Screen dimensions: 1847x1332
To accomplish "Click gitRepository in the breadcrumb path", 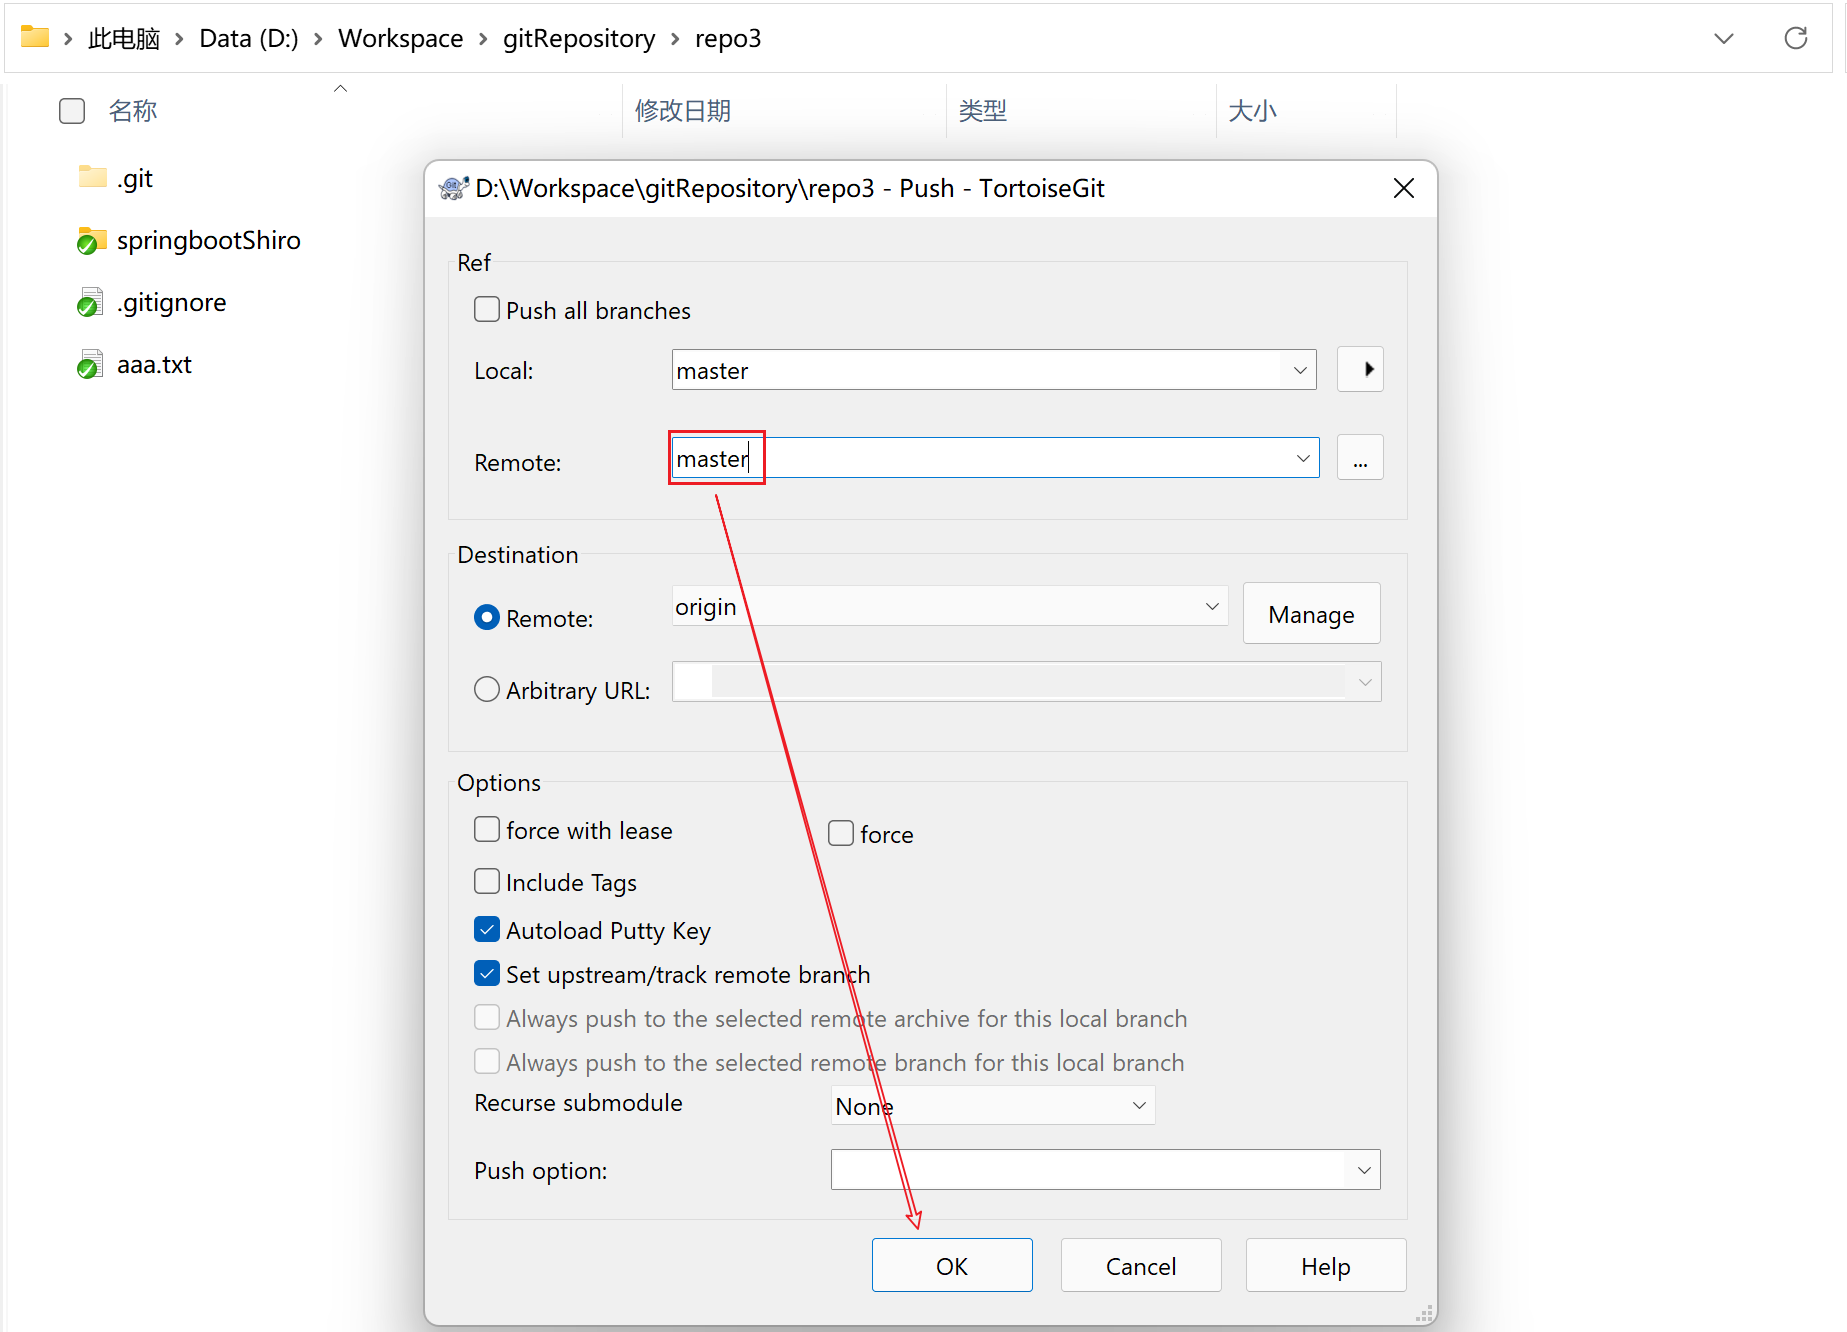I will click(578, 38).
